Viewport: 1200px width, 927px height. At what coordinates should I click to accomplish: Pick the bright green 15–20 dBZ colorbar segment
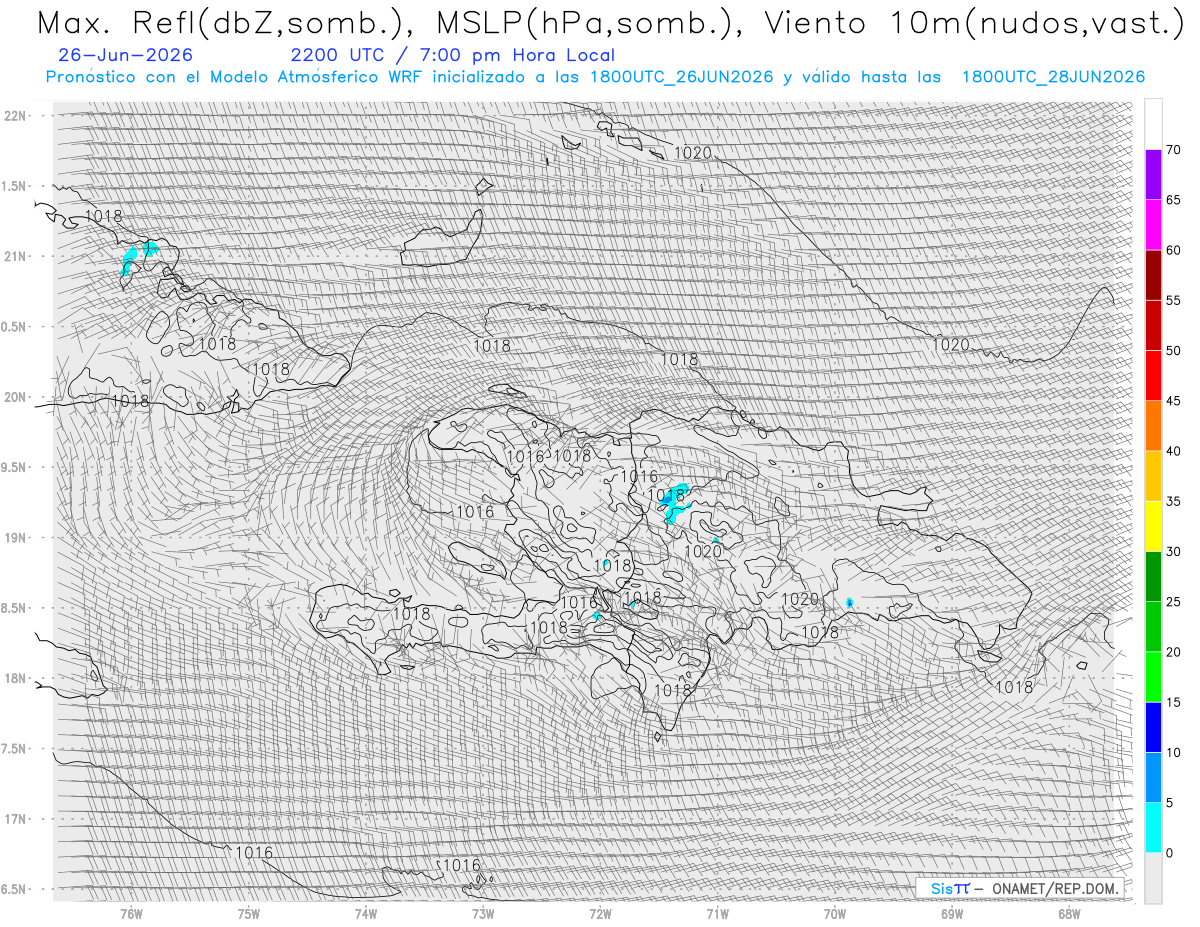(1153, 677)
